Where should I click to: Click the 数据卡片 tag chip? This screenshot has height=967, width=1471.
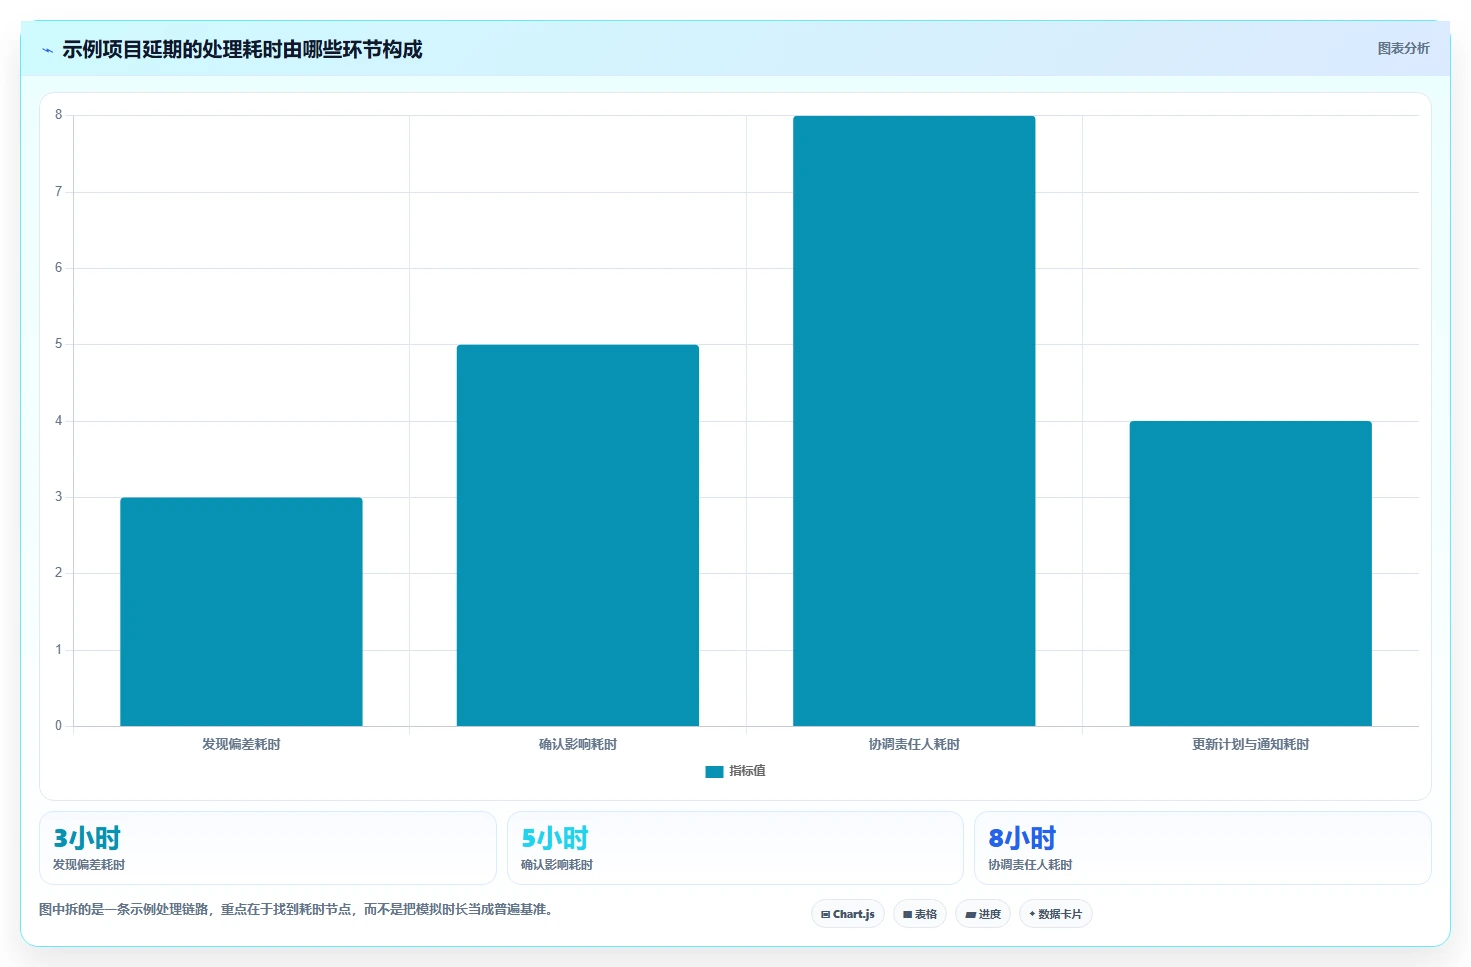1056,914
